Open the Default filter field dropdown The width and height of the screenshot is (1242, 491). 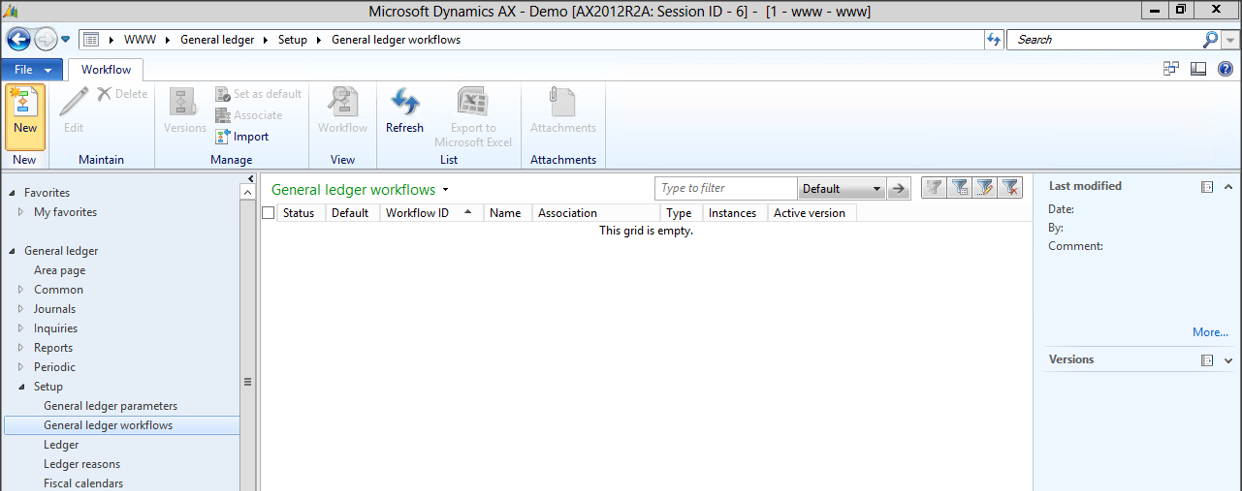(876, 189)
